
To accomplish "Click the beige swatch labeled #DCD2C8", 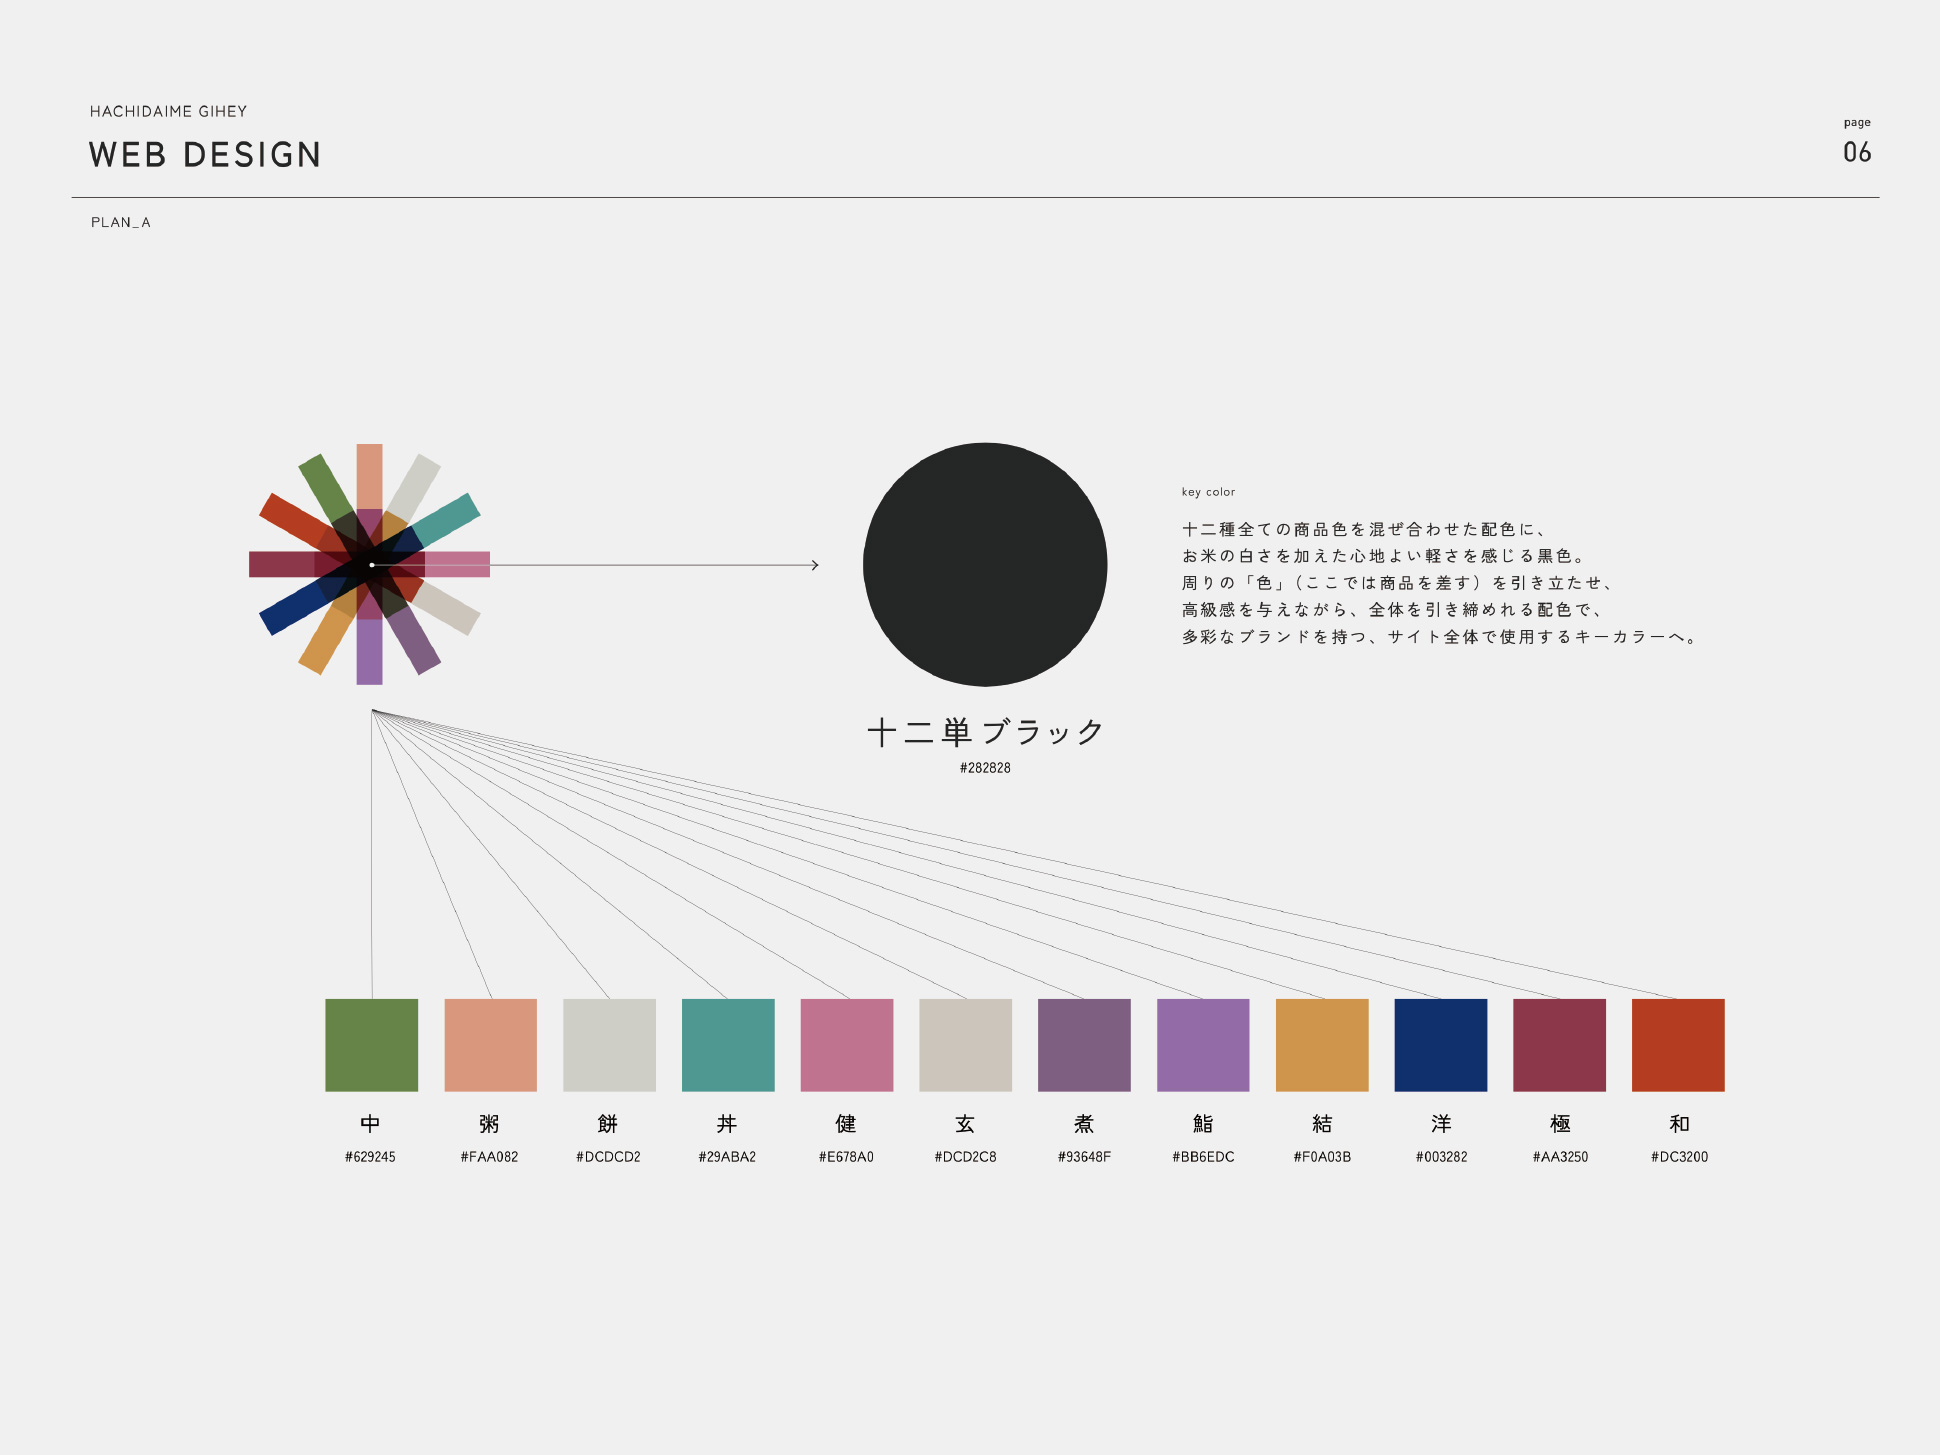I will coord(965,1044).
